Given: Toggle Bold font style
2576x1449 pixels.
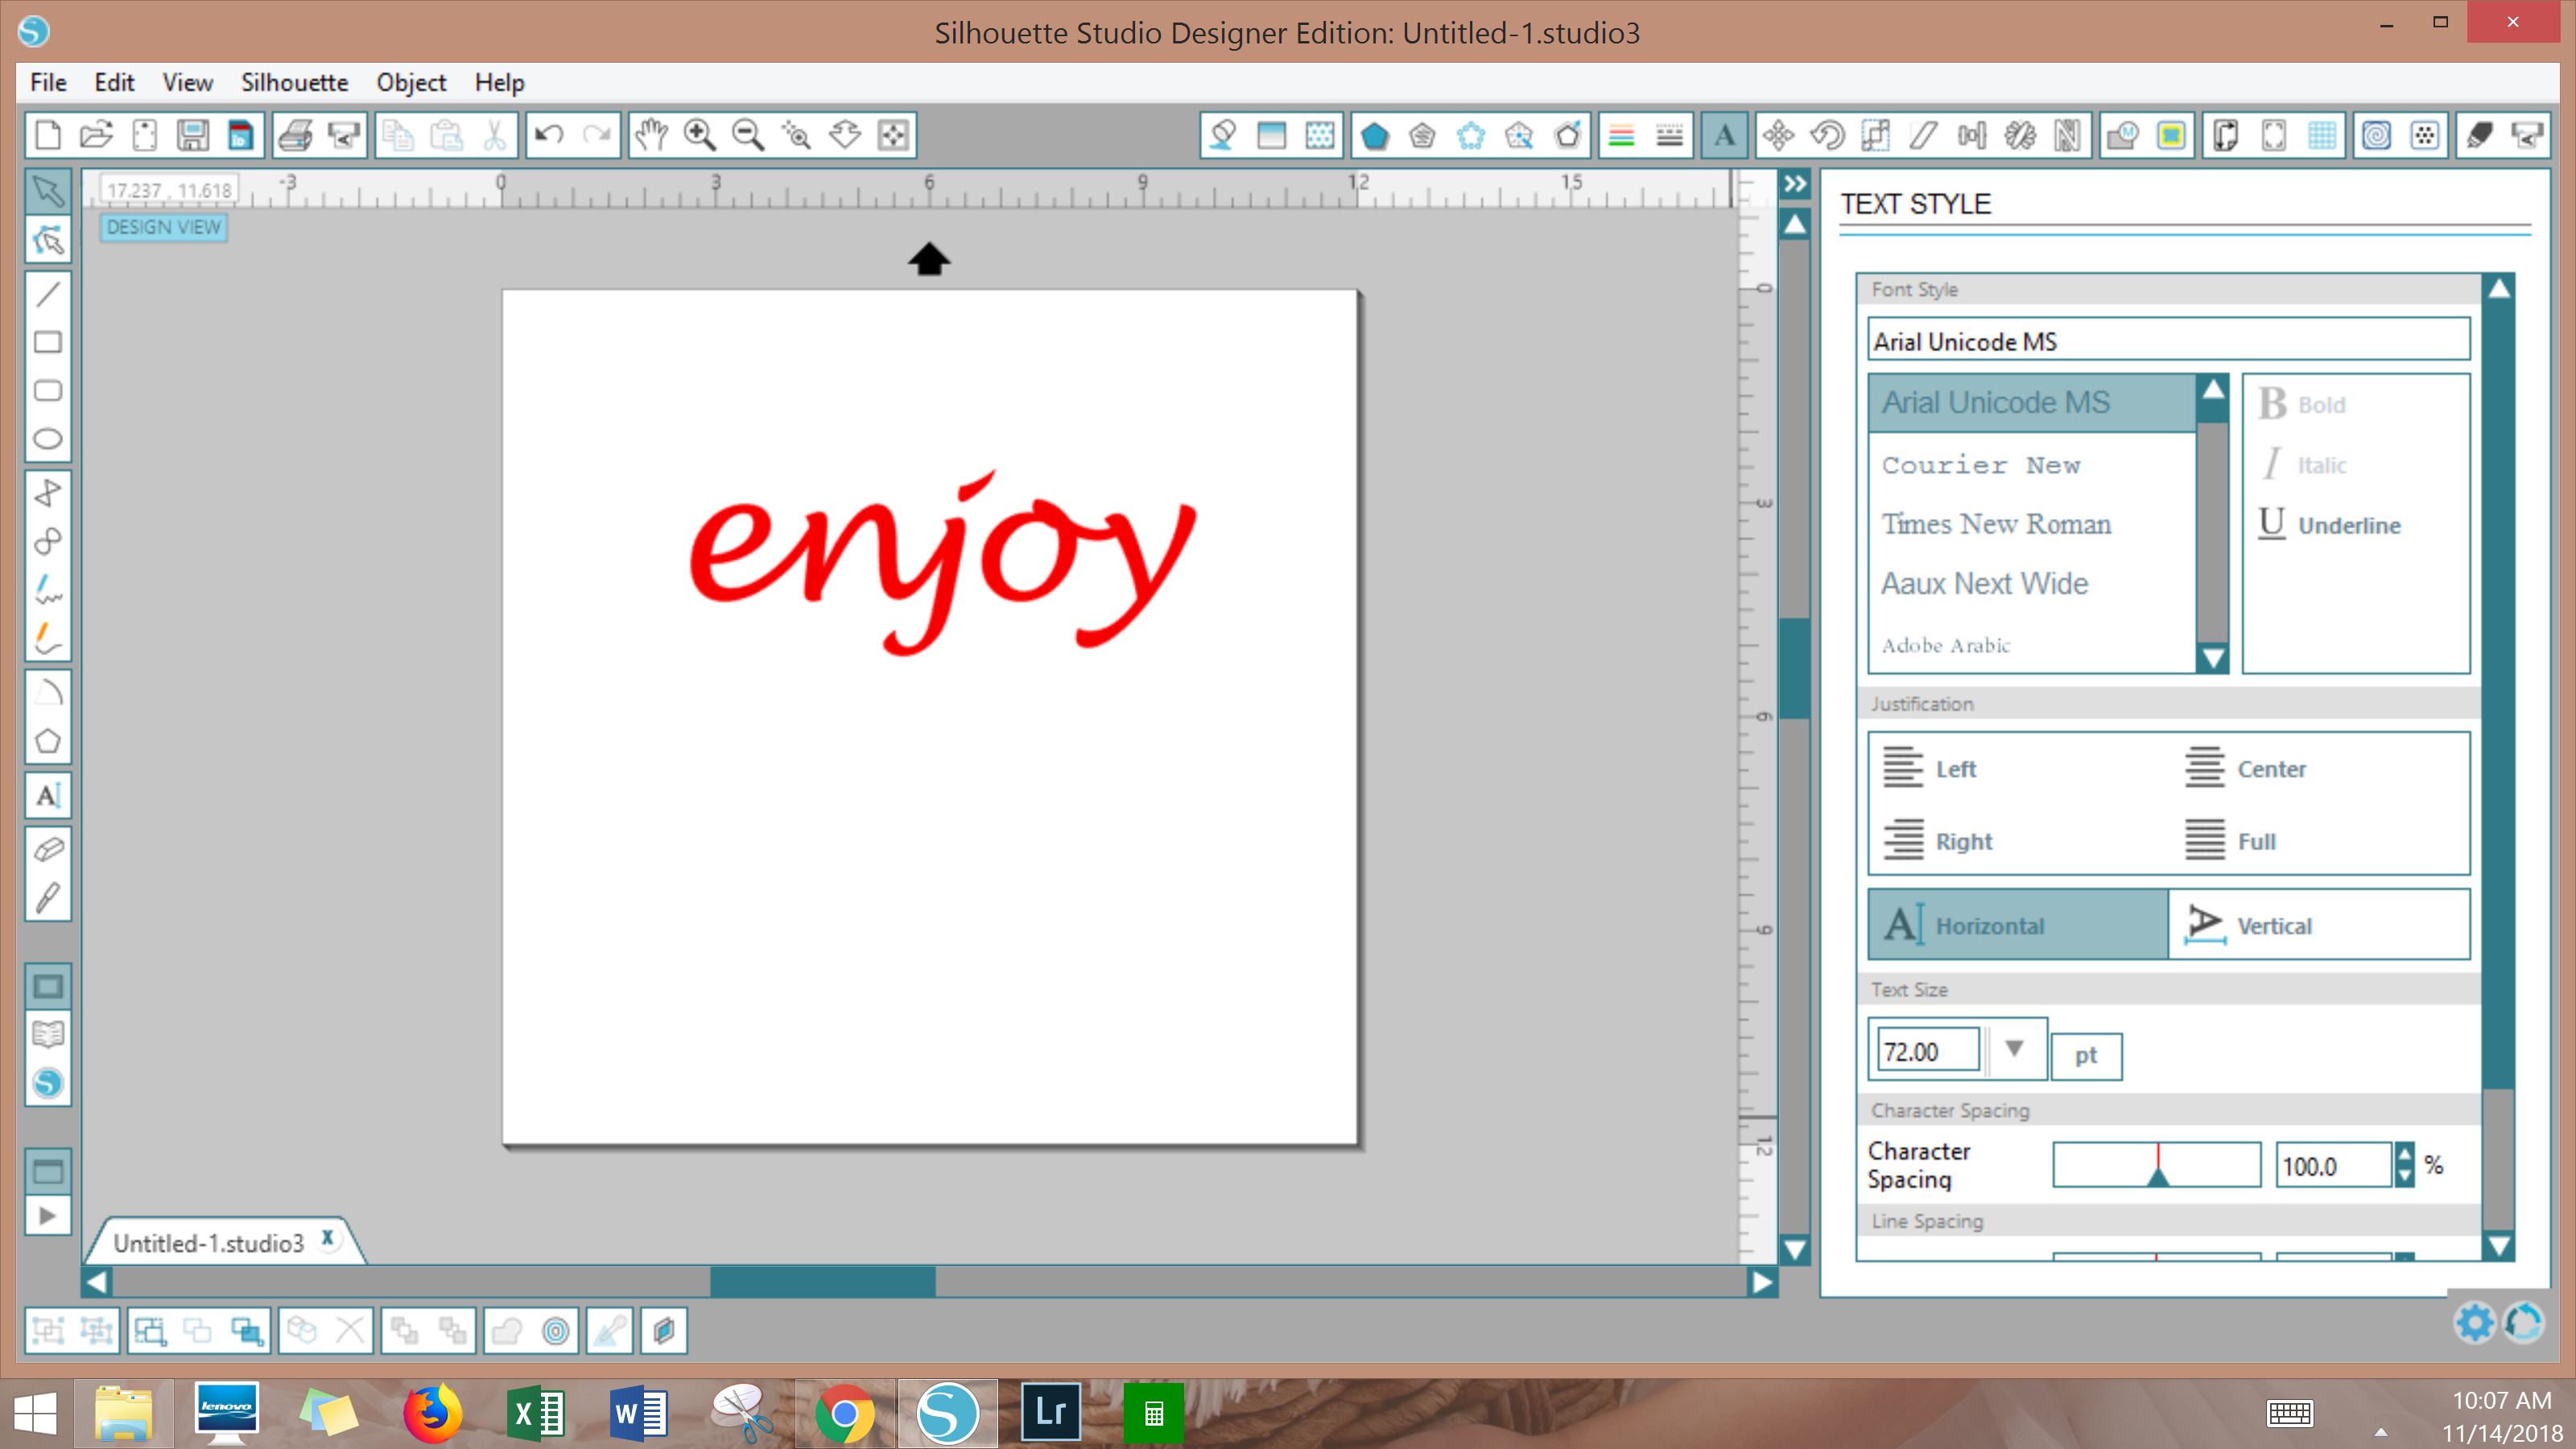Looking at the screenshot, I should pyautogui.click(x=2302, y=404).
